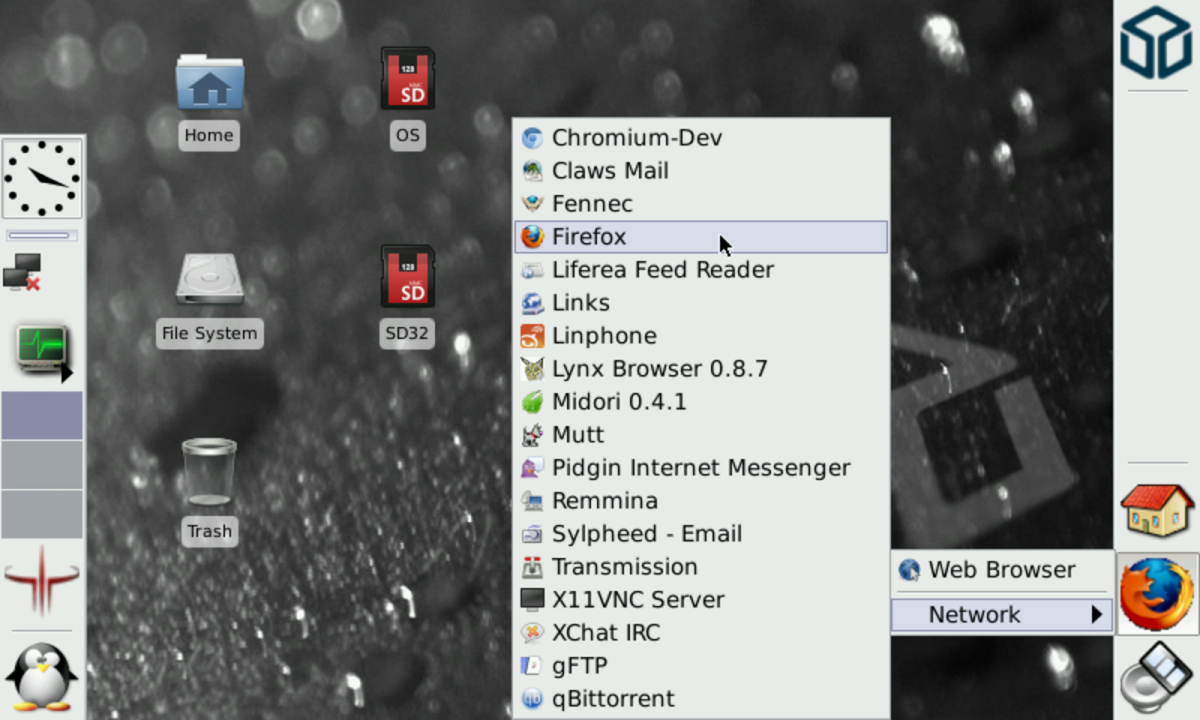Screen dimensions: 1200x720
Task: Click the house icon in right panel
Action: point(1157,510)
